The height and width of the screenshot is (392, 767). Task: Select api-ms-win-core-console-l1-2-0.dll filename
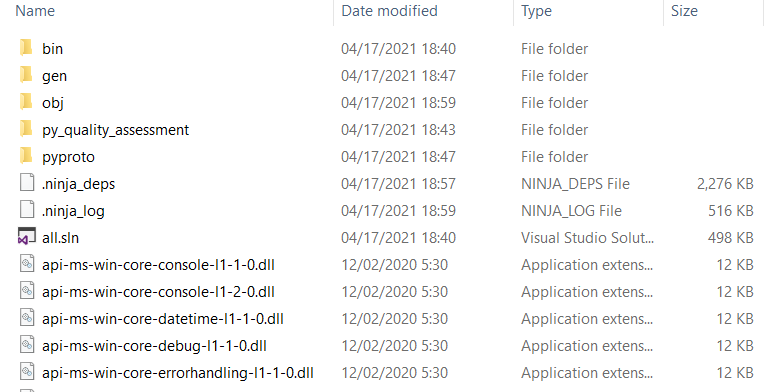coord(158,292)
